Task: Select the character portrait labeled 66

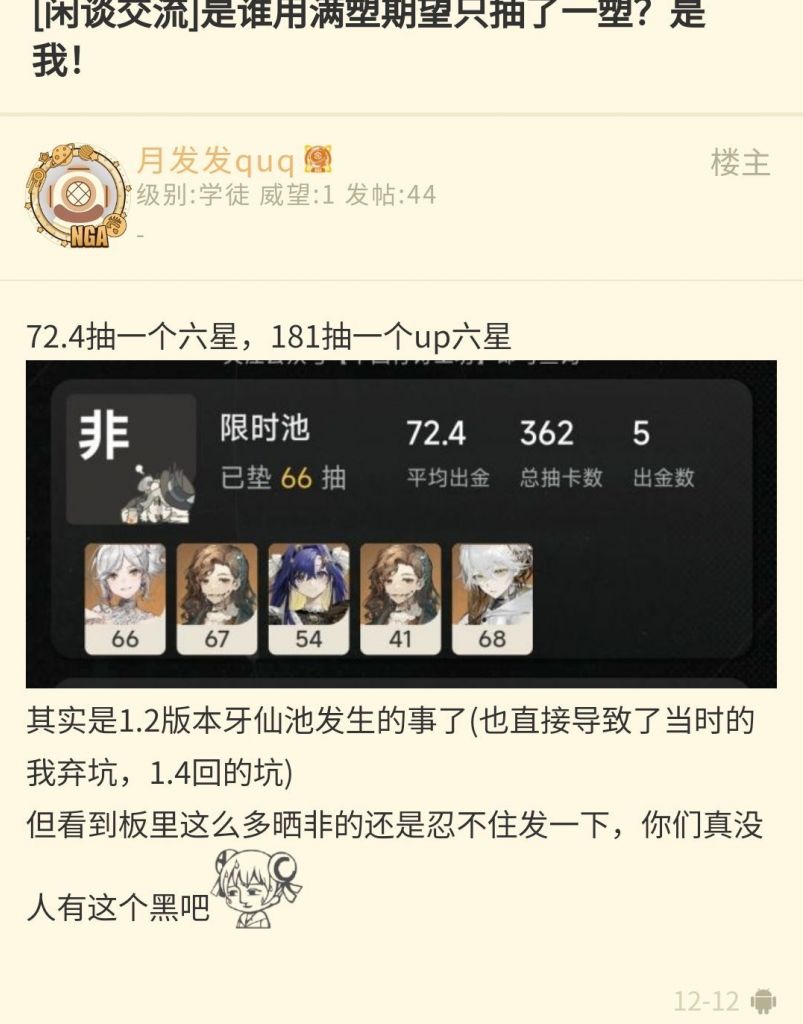Action: (x=125, y=599)
